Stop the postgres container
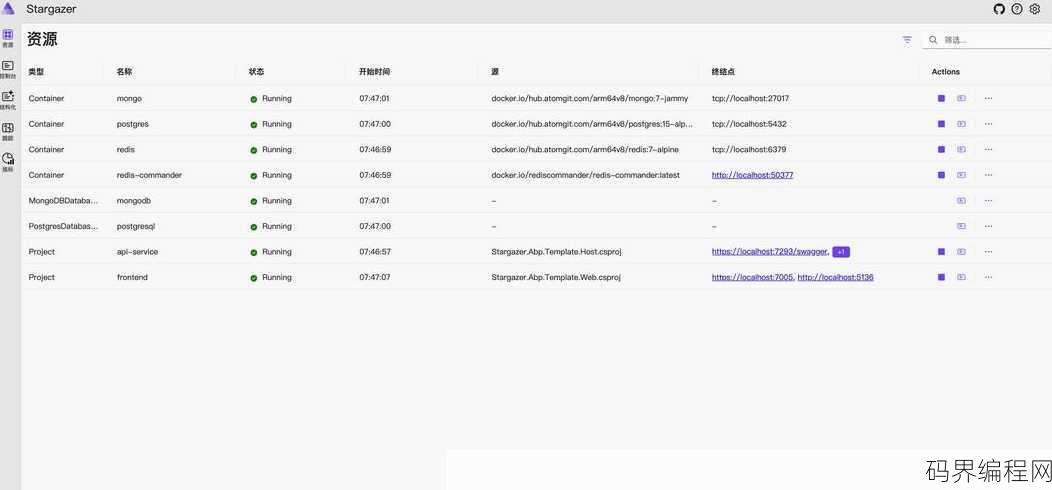The width and height of the screenshot is (1052, 490). point(941,124)
